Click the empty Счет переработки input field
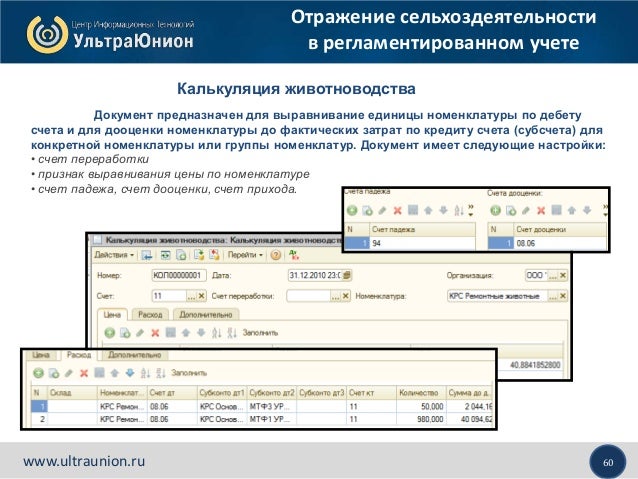Screen dimensions: 638x479 [308, 296]
